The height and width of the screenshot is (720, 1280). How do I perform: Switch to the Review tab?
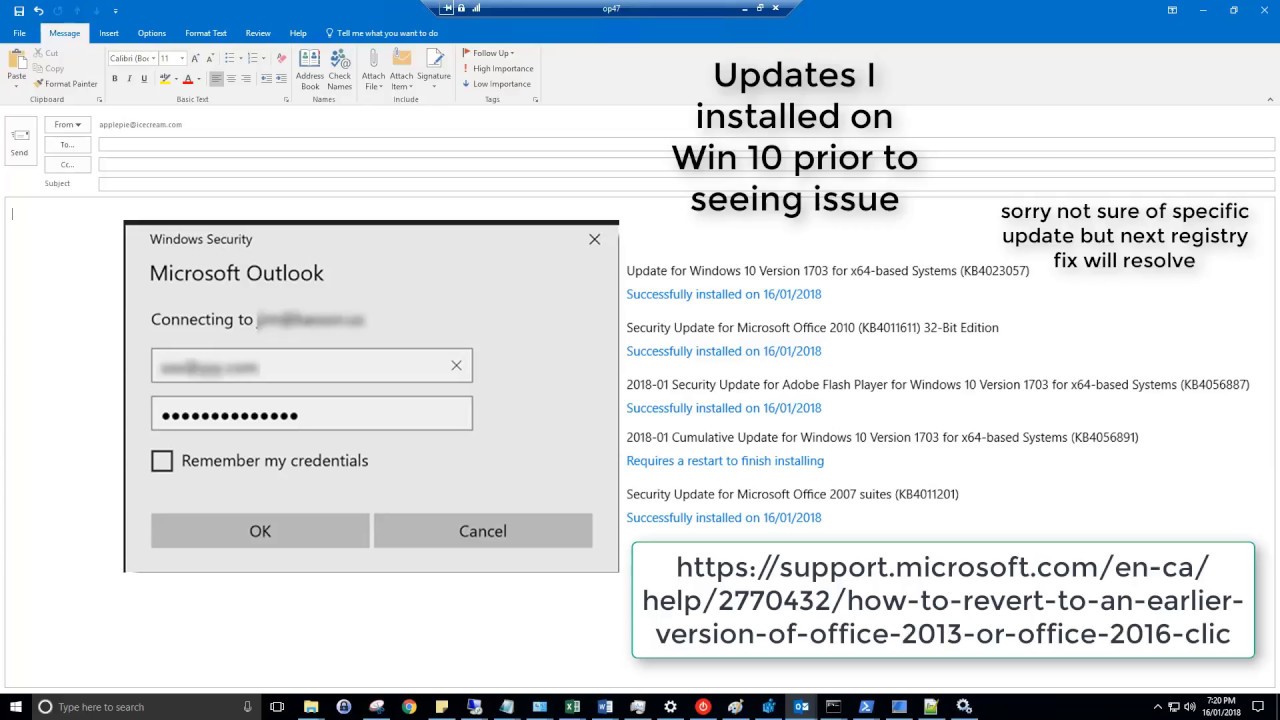pos(258,33)
